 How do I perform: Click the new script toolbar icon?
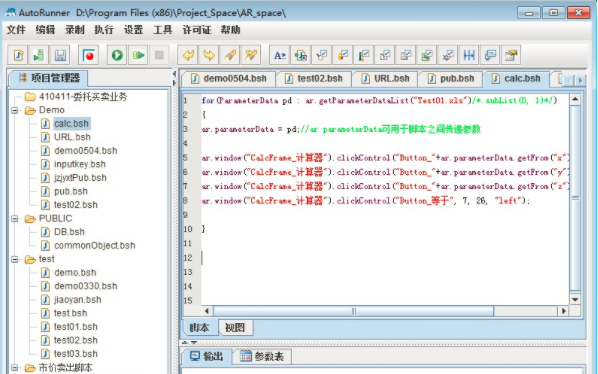pos(18,56)
